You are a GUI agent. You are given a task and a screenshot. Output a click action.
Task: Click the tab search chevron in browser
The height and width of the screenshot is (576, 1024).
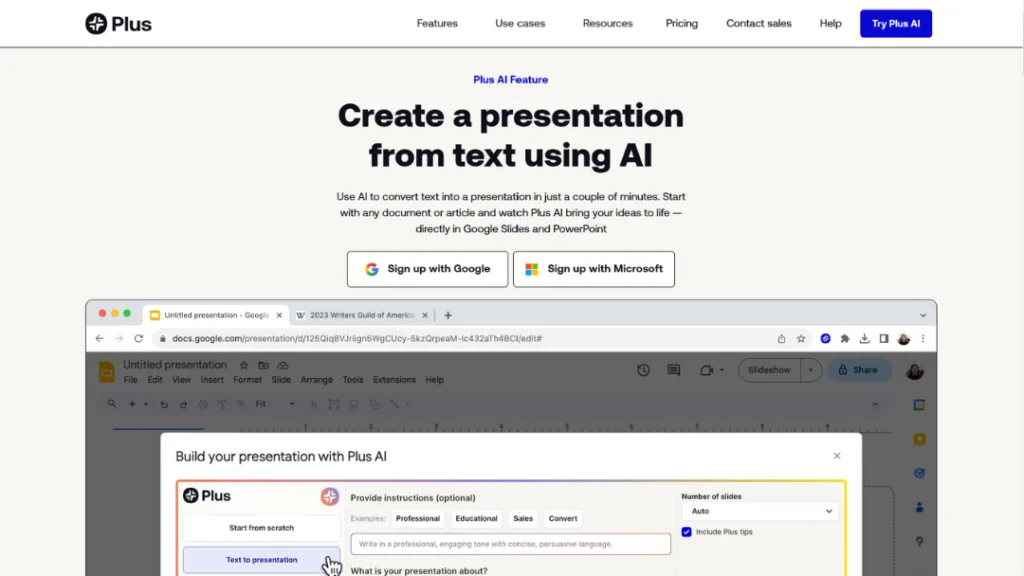[923, 315]
